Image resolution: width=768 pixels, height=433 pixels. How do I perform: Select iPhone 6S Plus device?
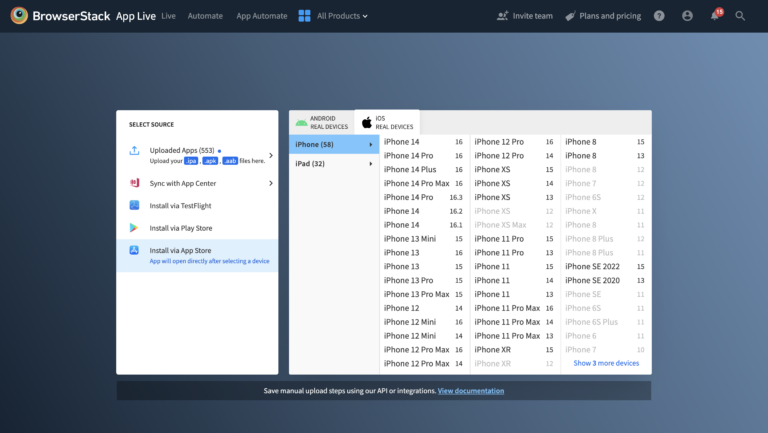coord(605,322)
